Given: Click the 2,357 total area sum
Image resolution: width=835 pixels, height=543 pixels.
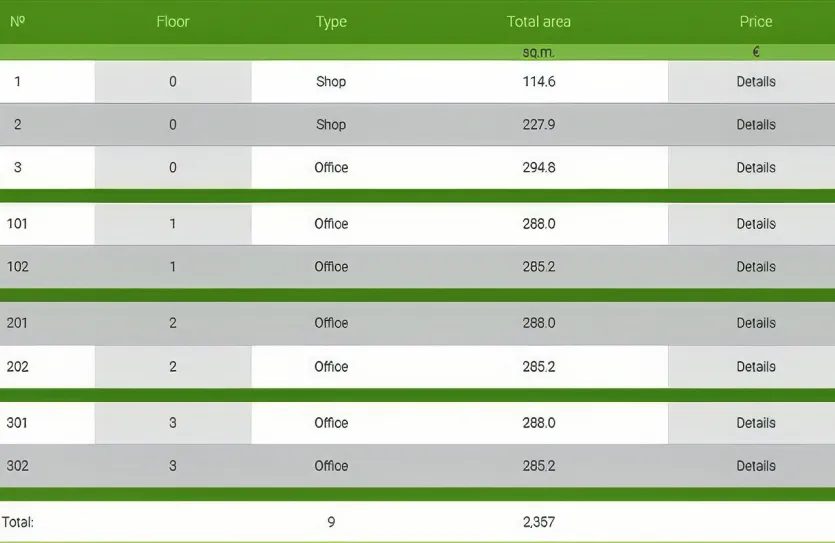Looking at the screenshot, I should [x=538, y=522].
